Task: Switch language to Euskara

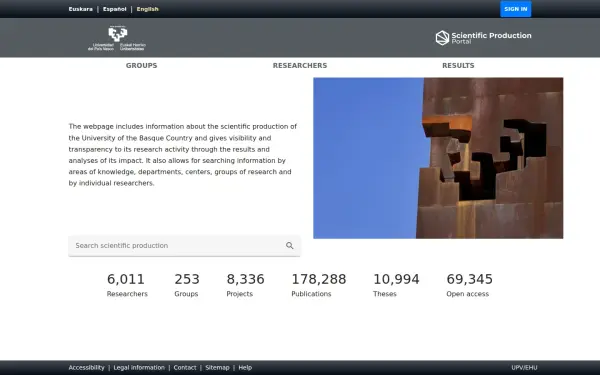Action: (x=80, y=9)
